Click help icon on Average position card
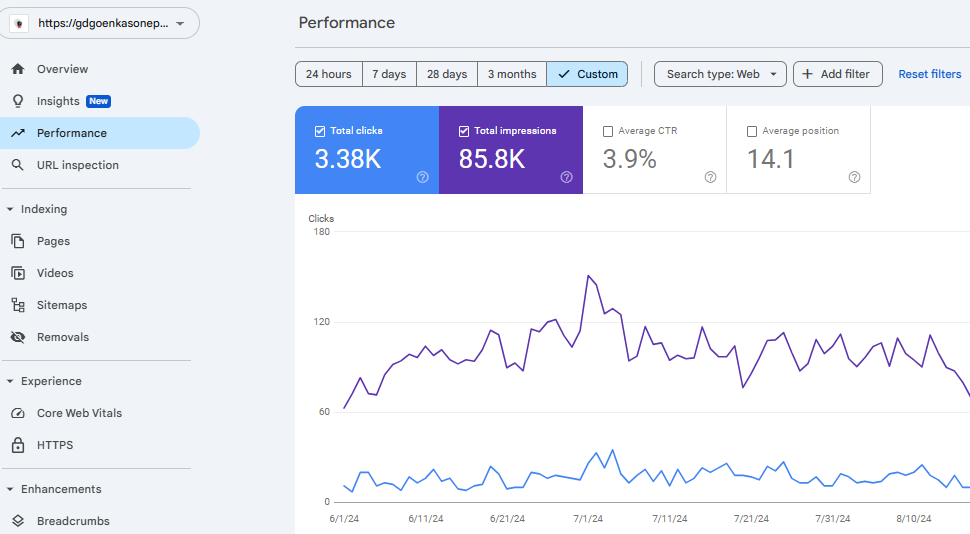 tap(854, 177)
